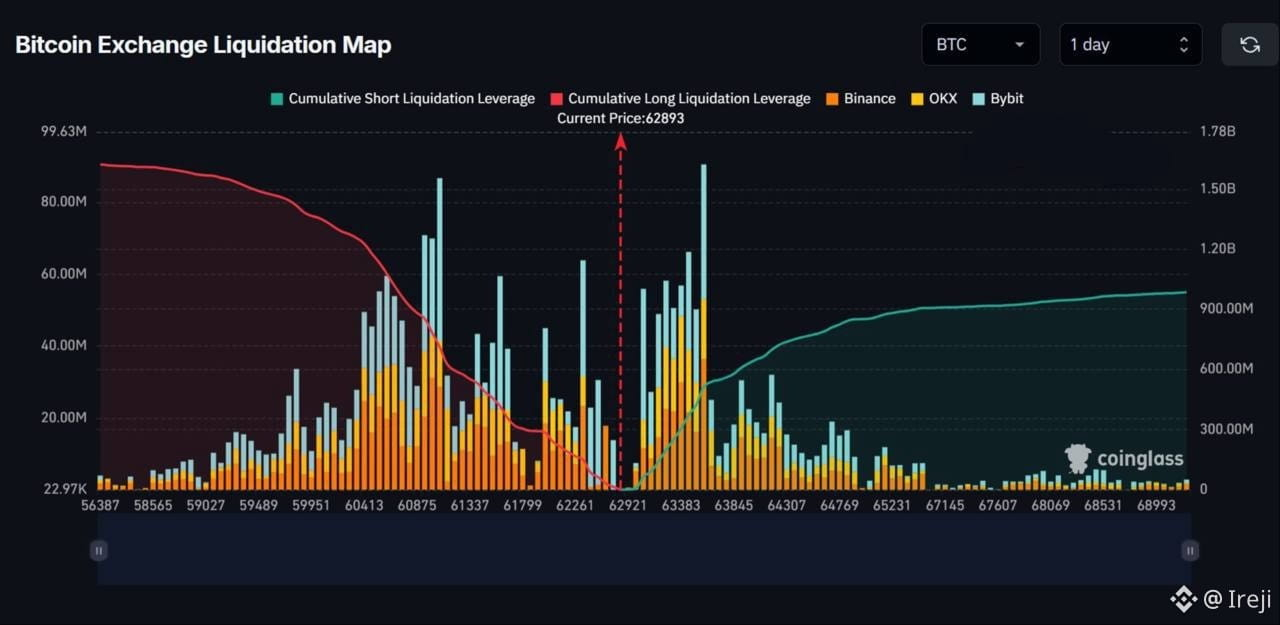Toggle Cumulative Short Liquidation Leverage legend
The image size is (1280, 625).
[402, 98]
